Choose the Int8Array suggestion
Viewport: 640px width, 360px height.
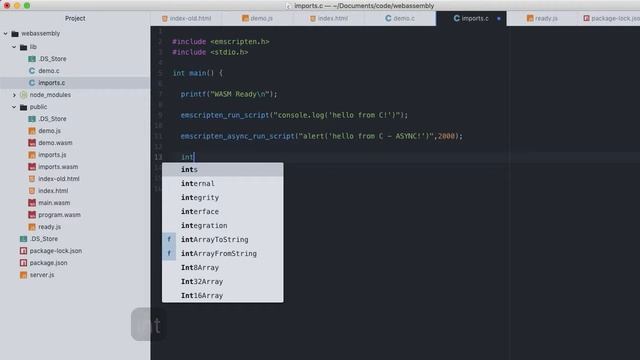click(222, 268)
